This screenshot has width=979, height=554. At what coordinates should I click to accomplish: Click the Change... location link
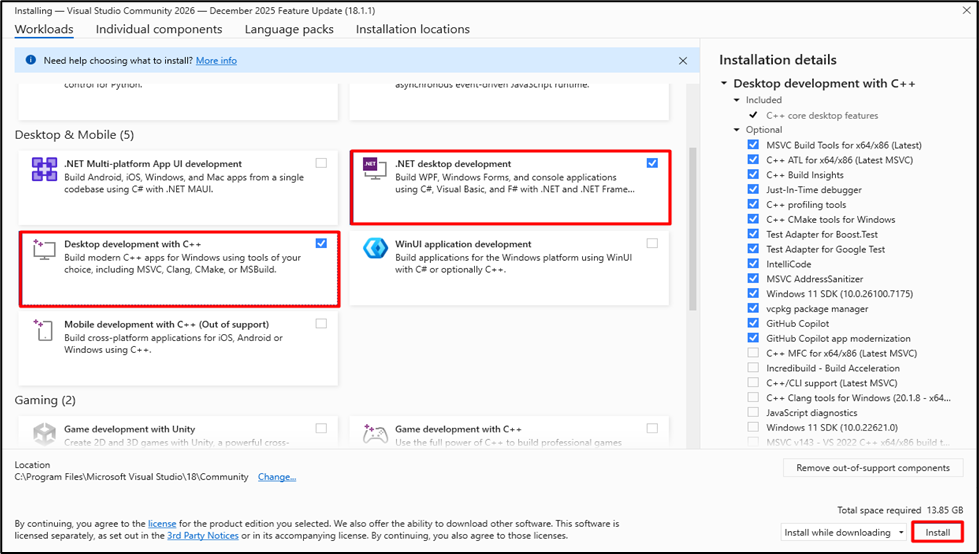click(277, 477)
